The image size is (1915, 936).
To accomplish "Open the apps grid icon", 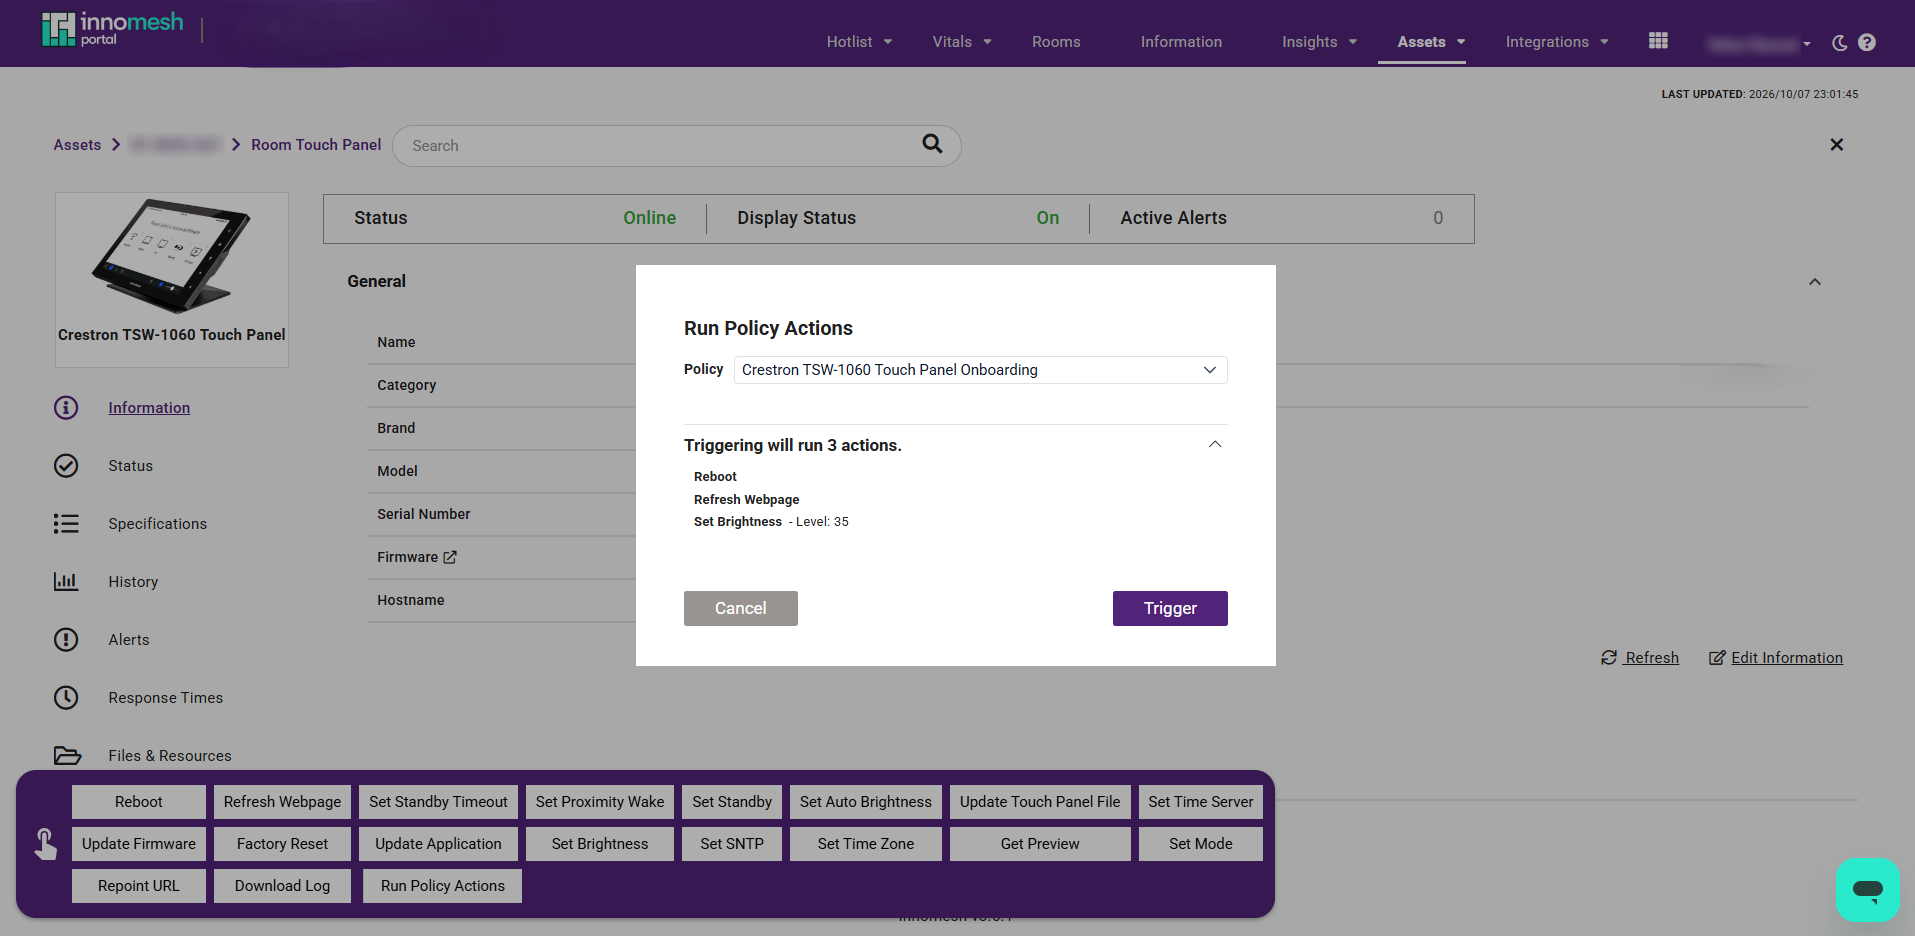I will click(1658, 41).
